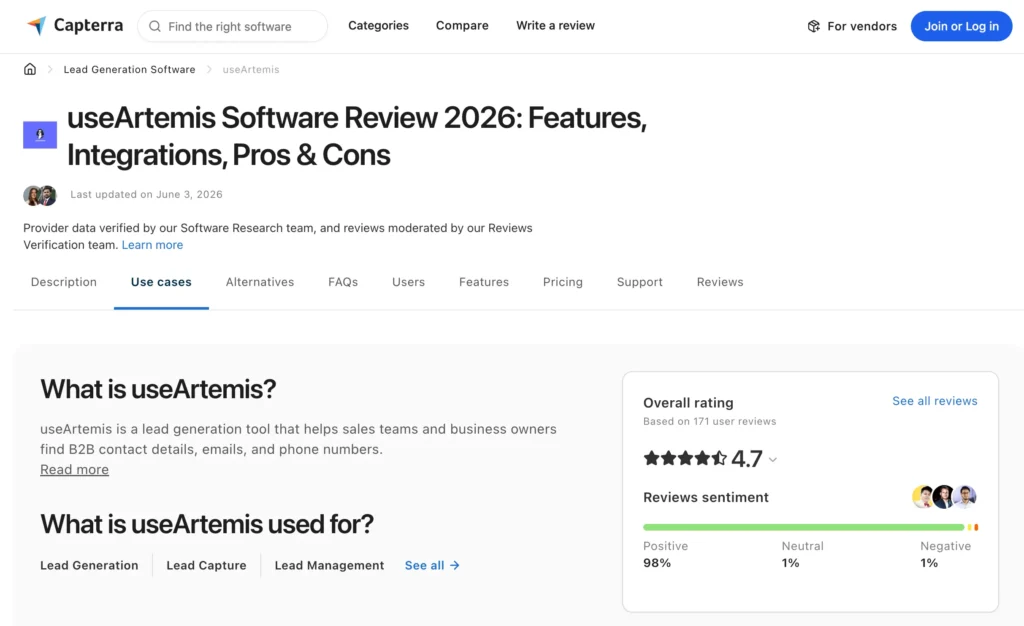Viewport: 1024px width, 626px height.
Task: Click the Positive 98% sentiment label
Action: tap(665, 554)
